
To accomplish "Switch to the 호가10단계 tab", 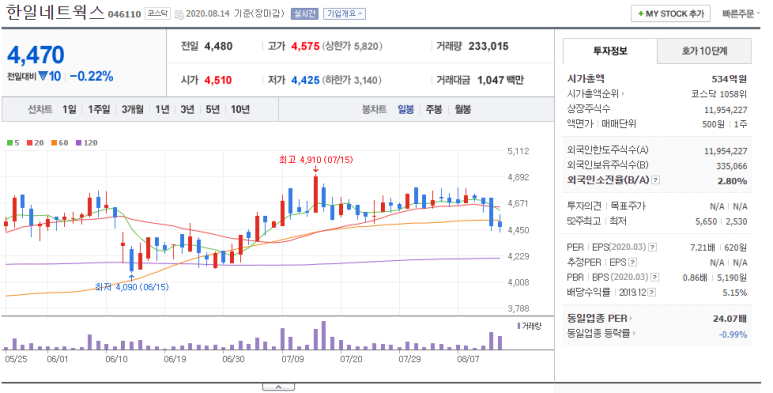I will pyautogui.click(x=704, y=51).
